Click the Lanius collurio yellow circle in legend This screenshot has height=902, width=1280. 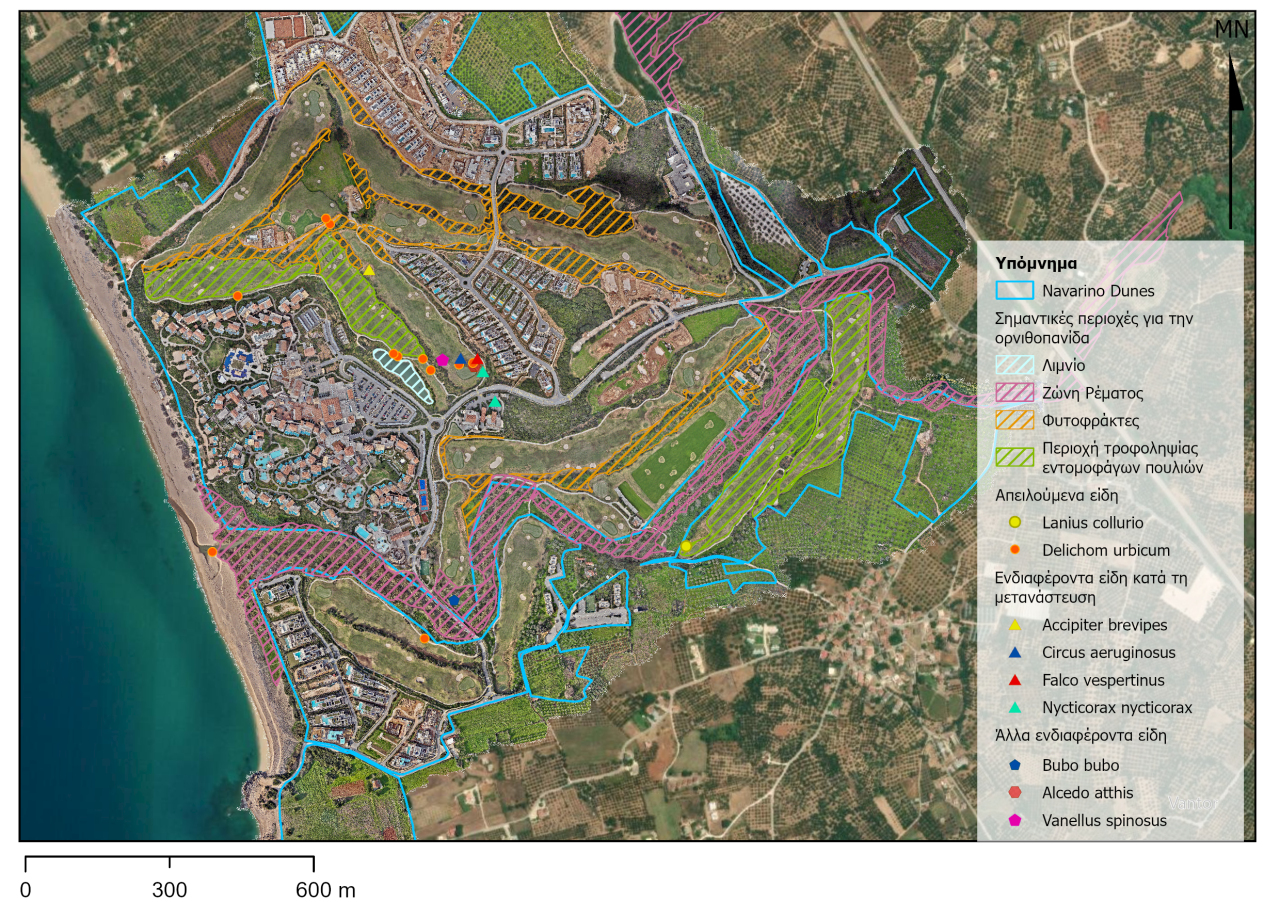[1015, 522]
